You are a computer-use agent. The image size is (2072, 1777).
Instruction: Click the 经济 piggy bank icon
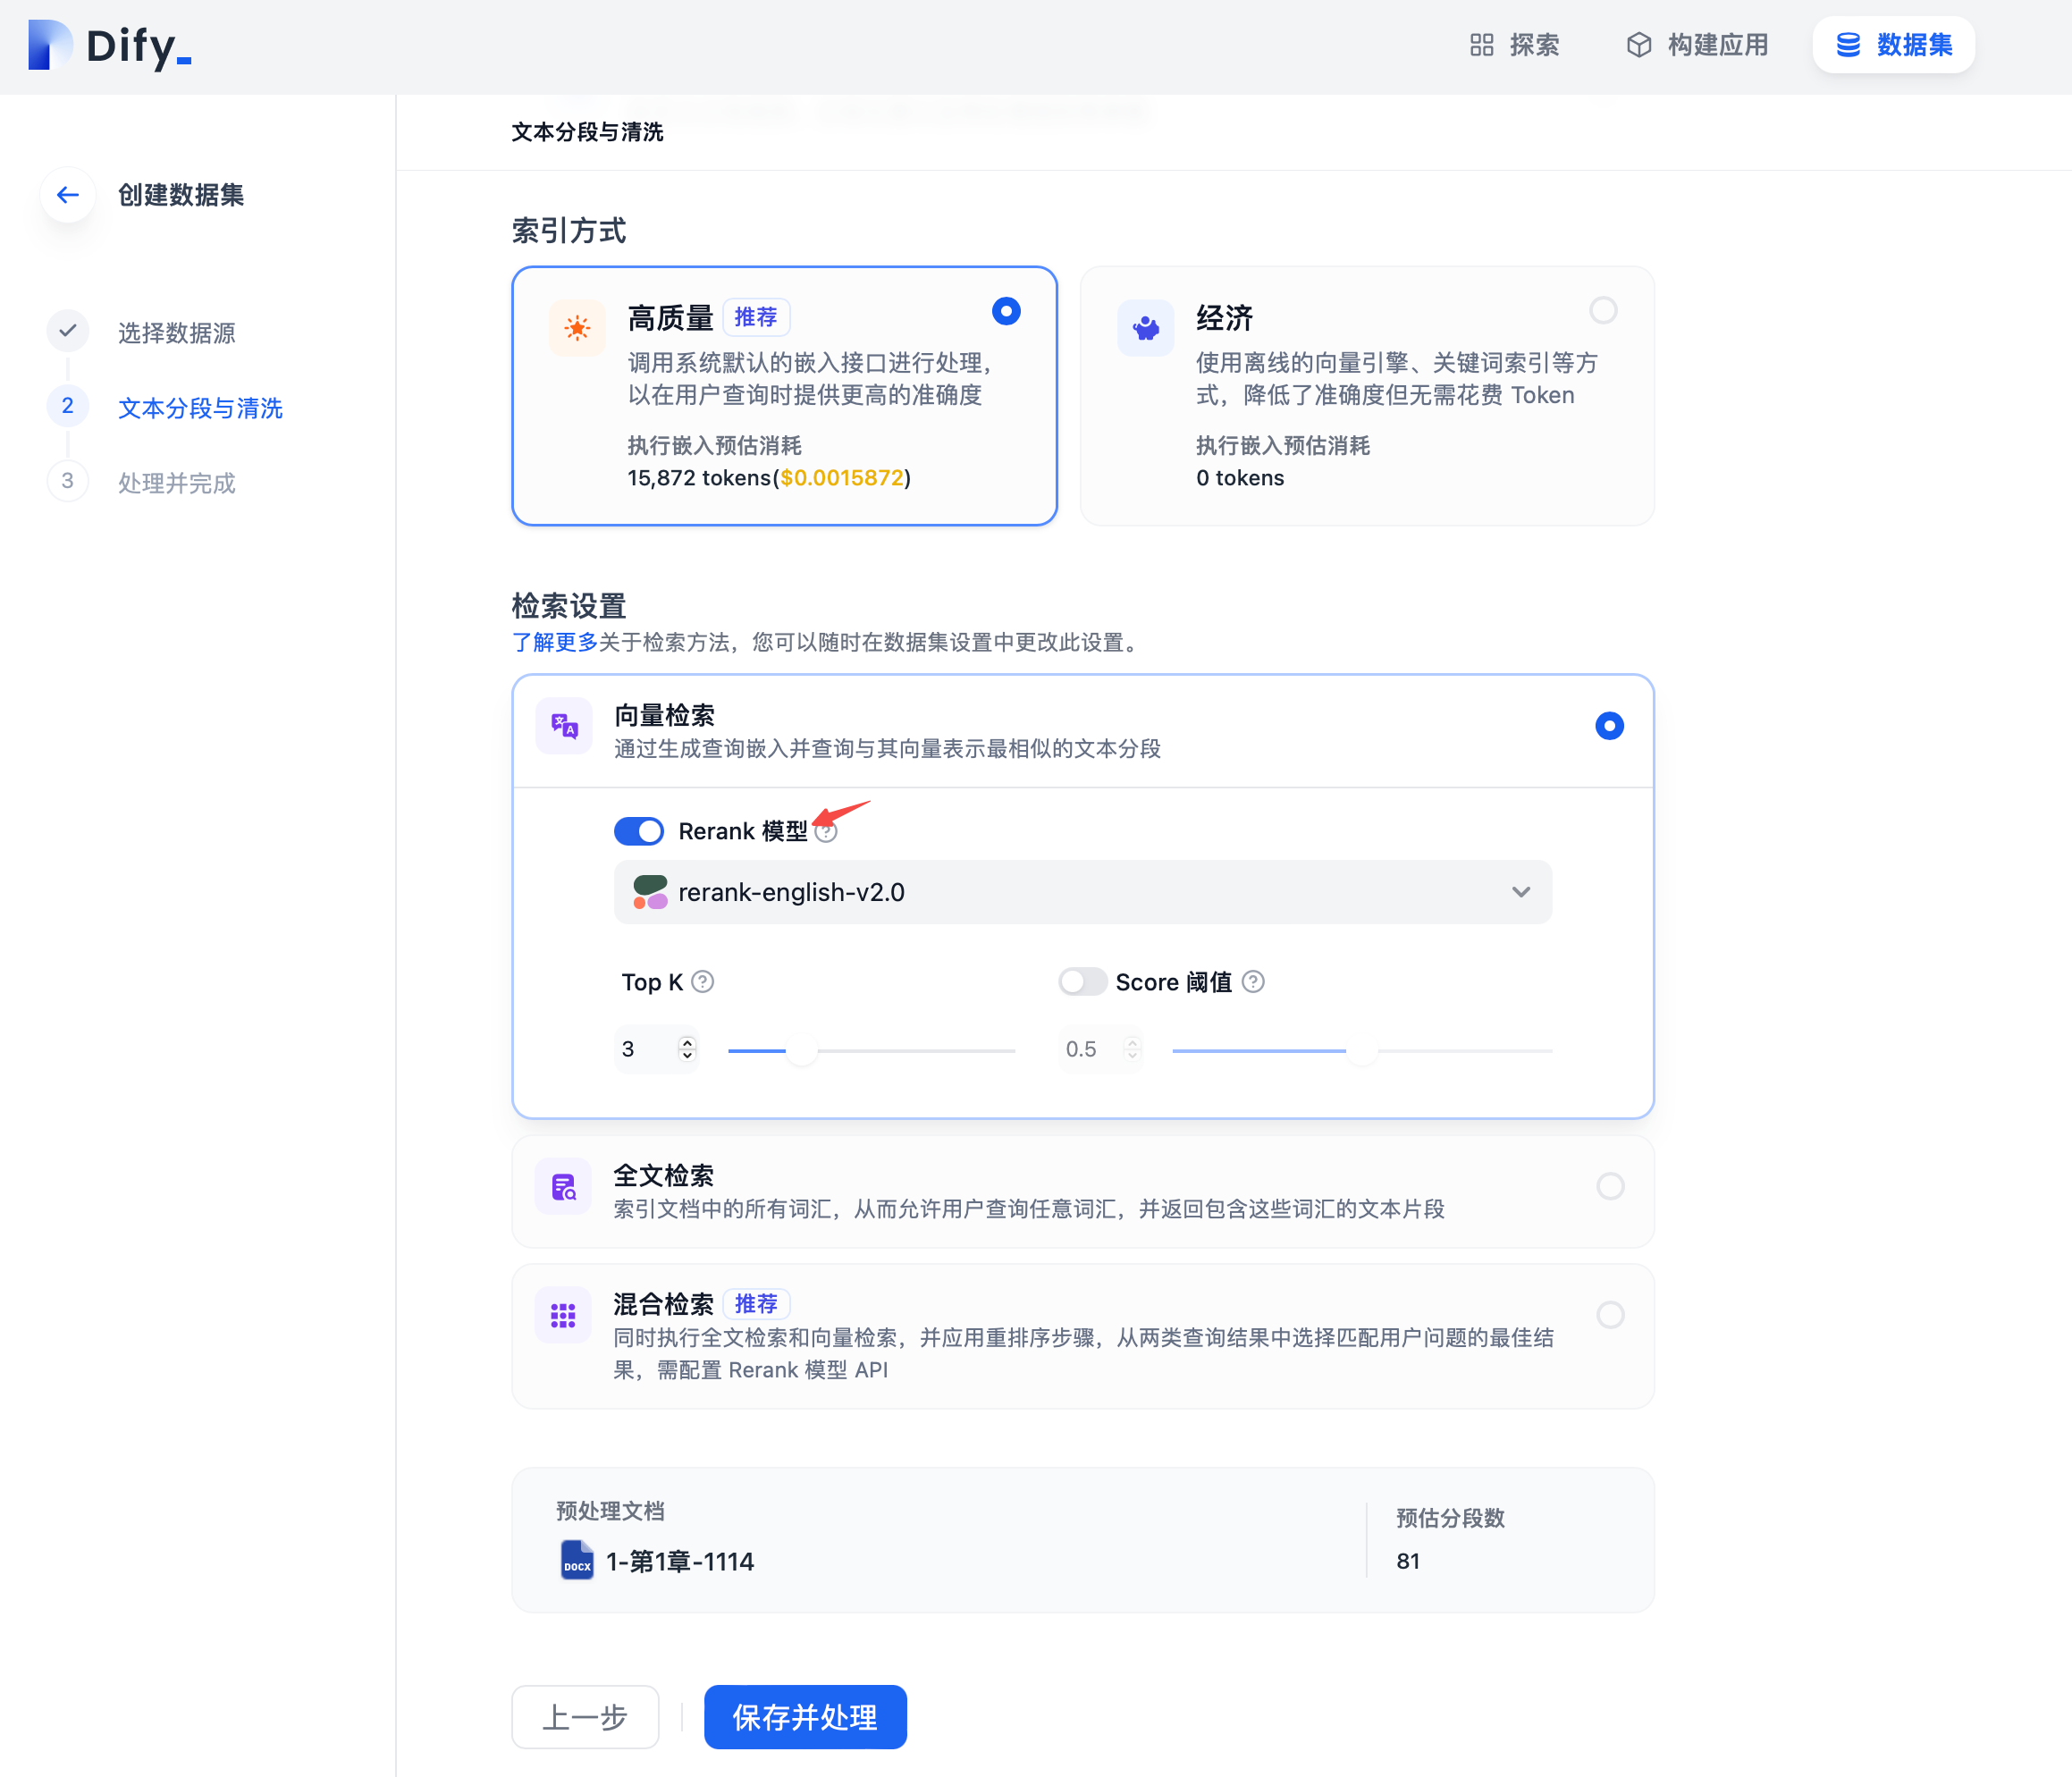point(1146,327)
